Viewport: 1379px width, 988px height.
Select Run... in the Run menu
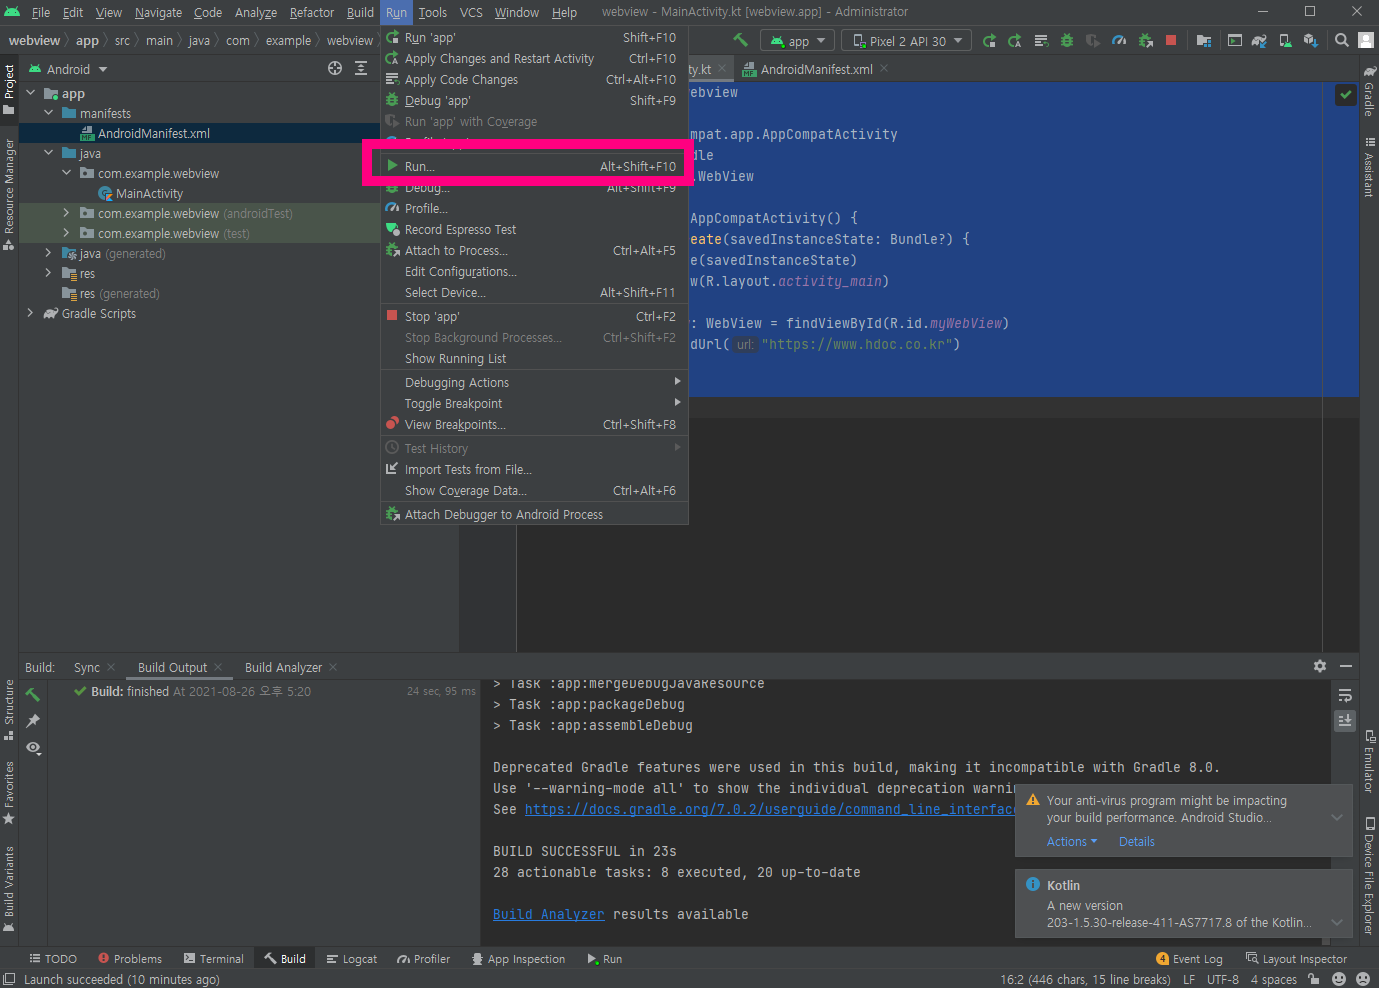point(534,166)
